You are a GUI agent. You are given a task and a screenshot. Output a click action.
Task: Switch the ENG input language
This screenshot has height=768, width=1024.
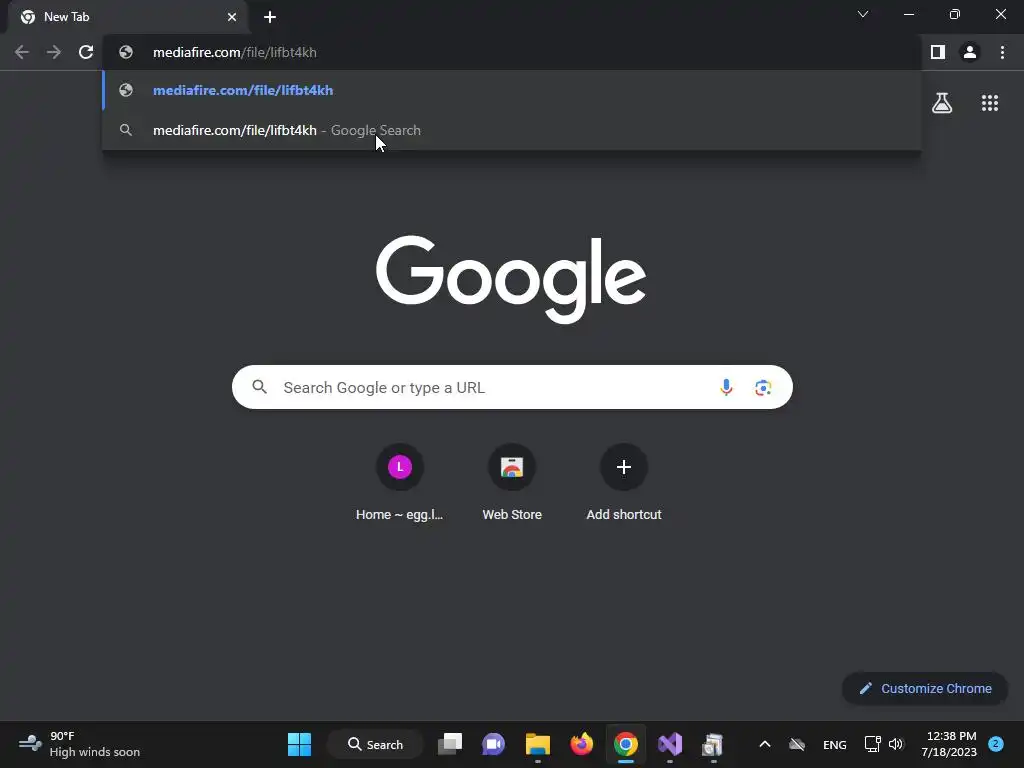(x=835, y=744)
